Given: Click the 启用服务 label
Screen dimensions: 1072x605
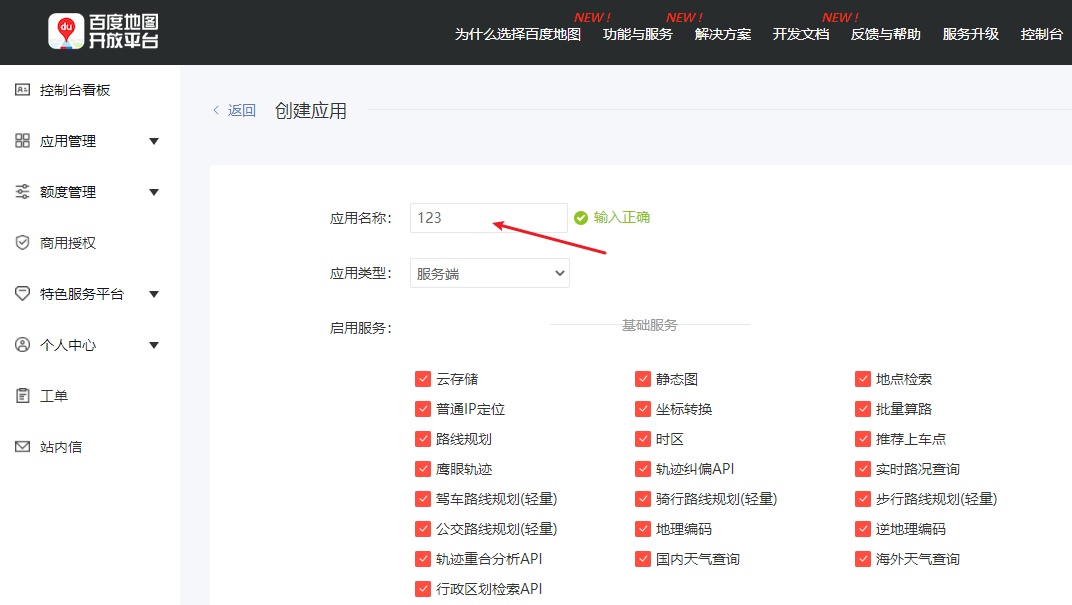Looking at the screenshot, I should 360,328.
